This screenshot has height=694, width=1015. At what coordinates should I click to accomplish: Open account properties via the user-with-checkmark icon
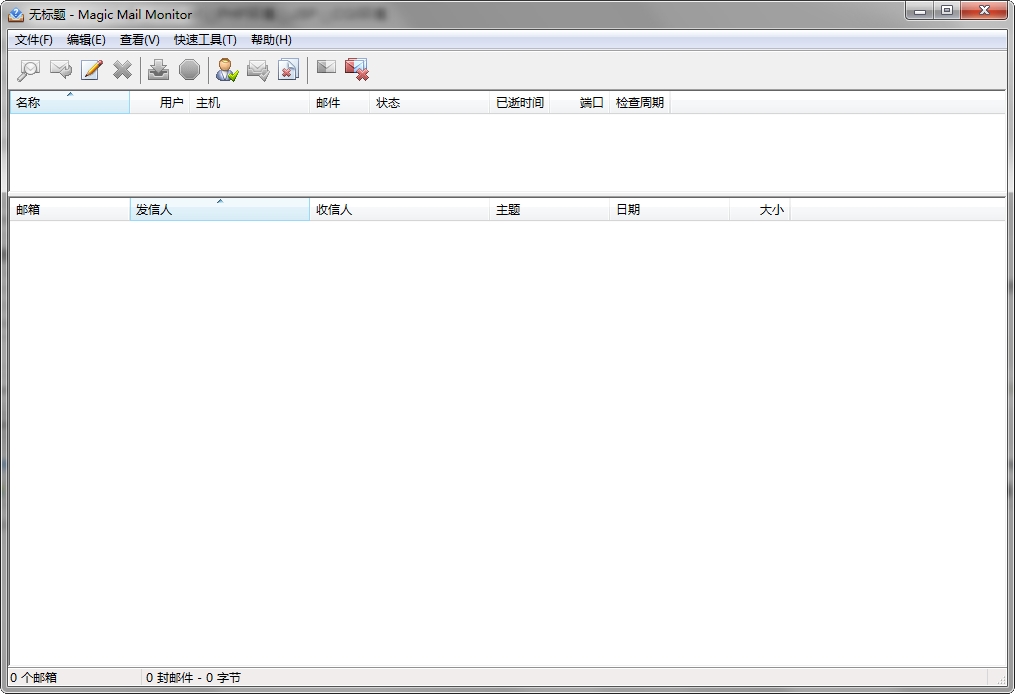point(224,70)
